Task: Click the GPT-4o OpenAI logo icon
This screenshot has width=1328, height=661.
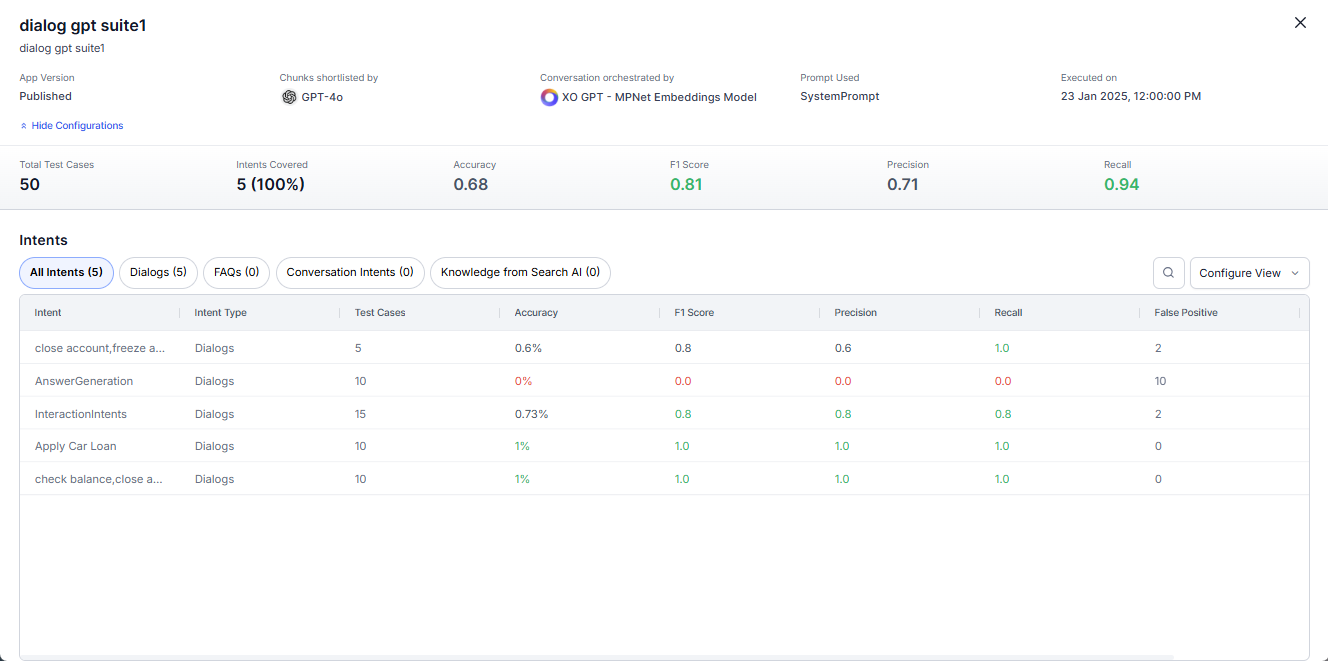Action: [x=289, y=97]
